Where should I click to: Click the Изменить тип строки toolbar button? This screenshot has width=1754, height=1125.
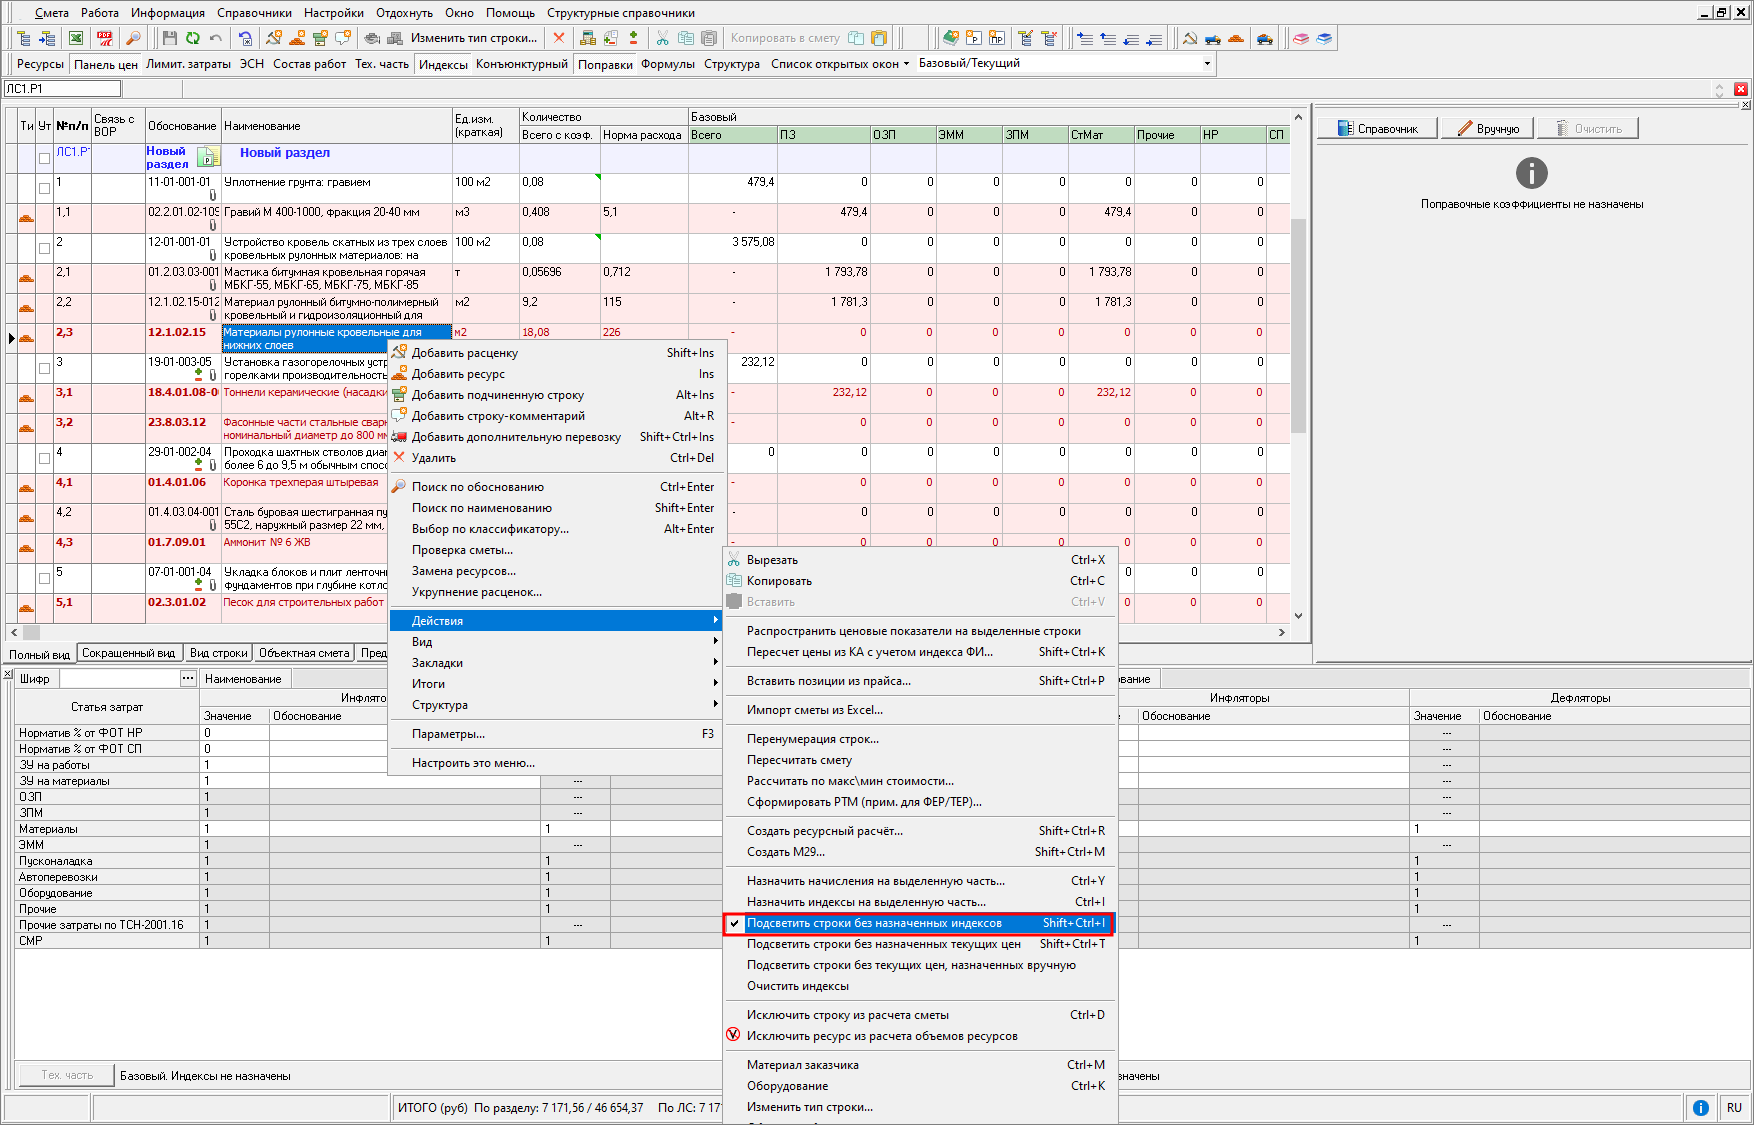473,38
